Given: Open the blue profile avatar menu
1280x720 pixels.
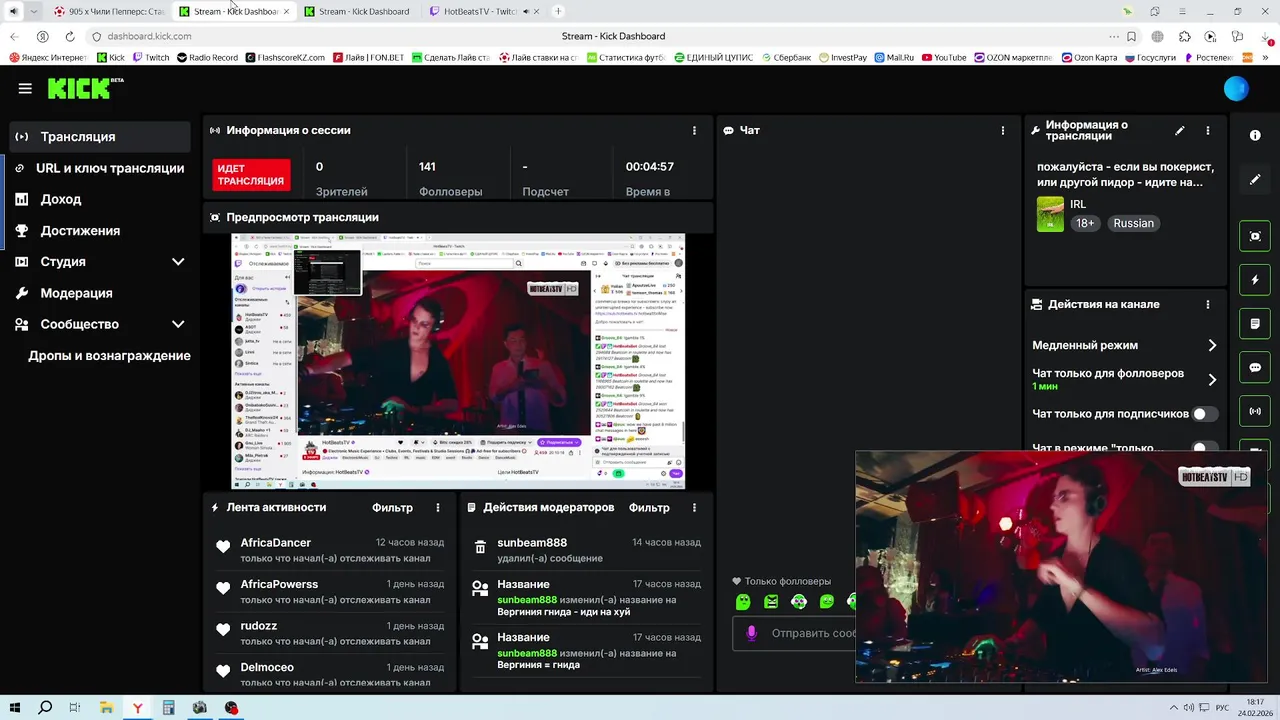Looking at the screenshot, I should pos(1236,88).
